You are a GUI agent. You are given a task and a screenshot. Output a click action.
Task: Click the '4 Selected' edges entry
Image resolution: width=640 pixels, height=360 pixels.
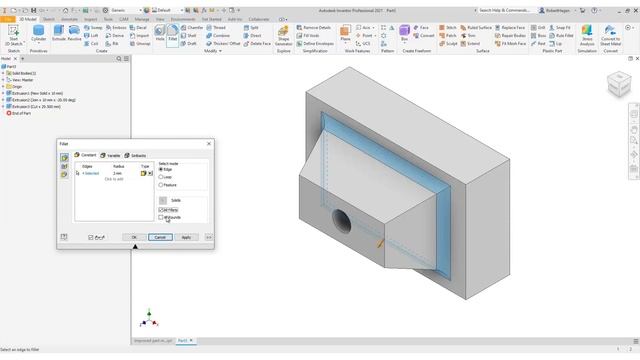tap(91, 173)
